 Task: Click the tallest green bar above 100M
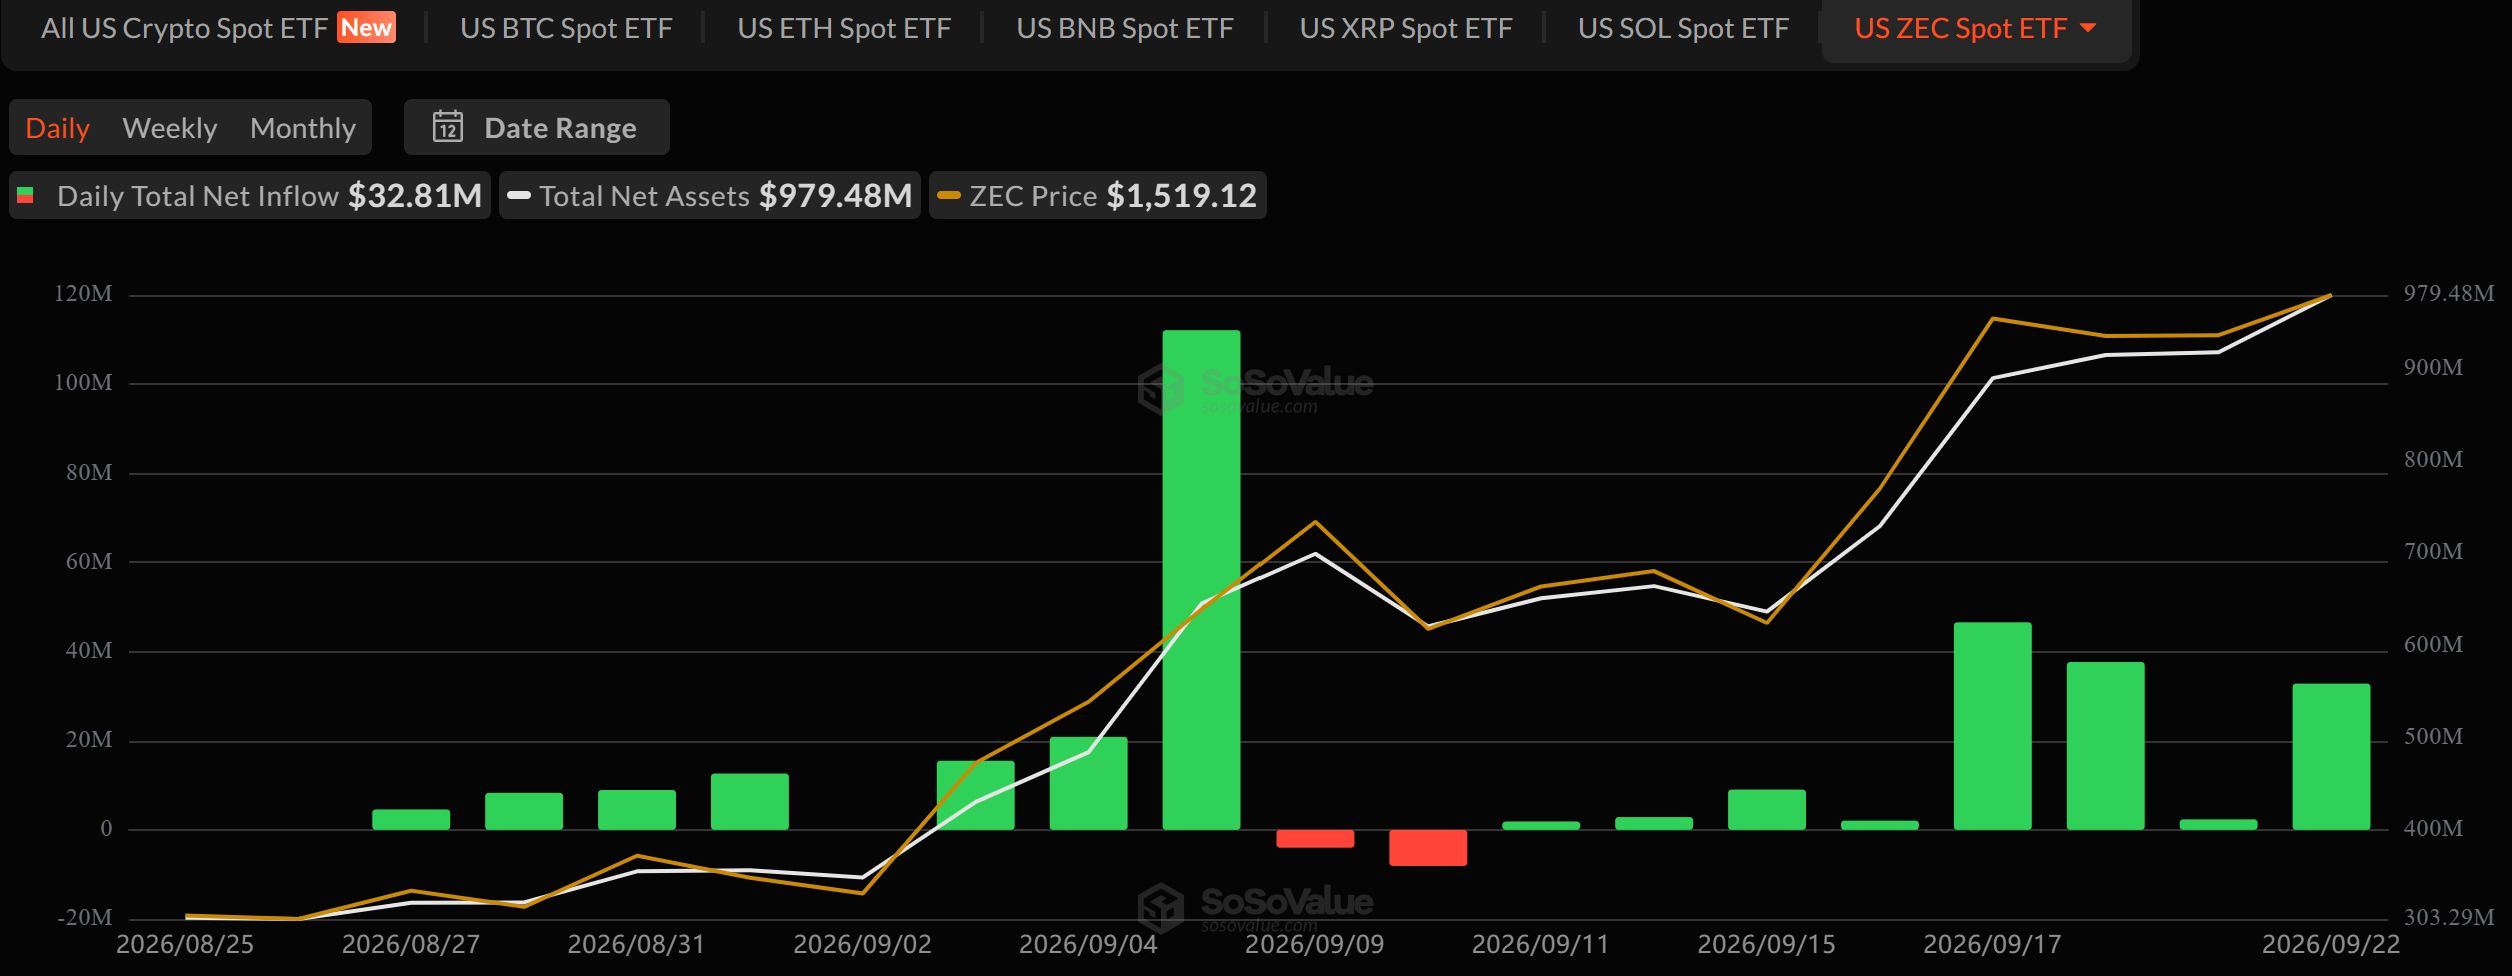[x=1201, y=580]
